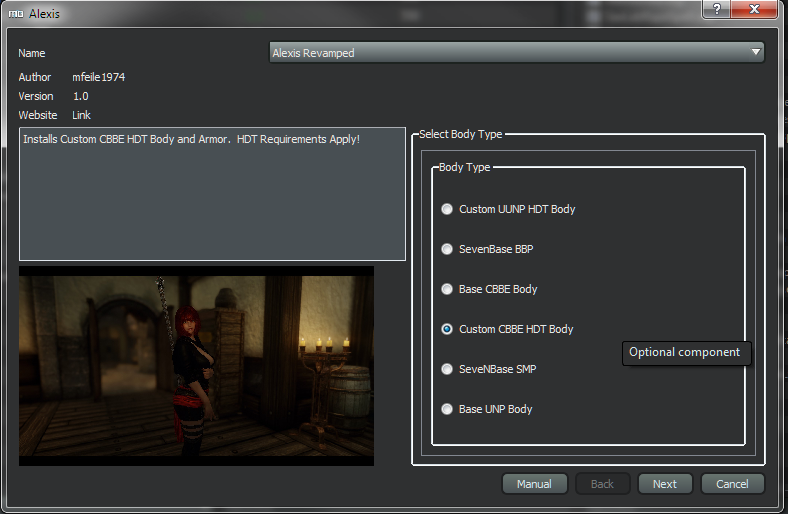Click the Select Body Type group header
The width and height of the screenshot is (788, 514).
pos(460,134)
